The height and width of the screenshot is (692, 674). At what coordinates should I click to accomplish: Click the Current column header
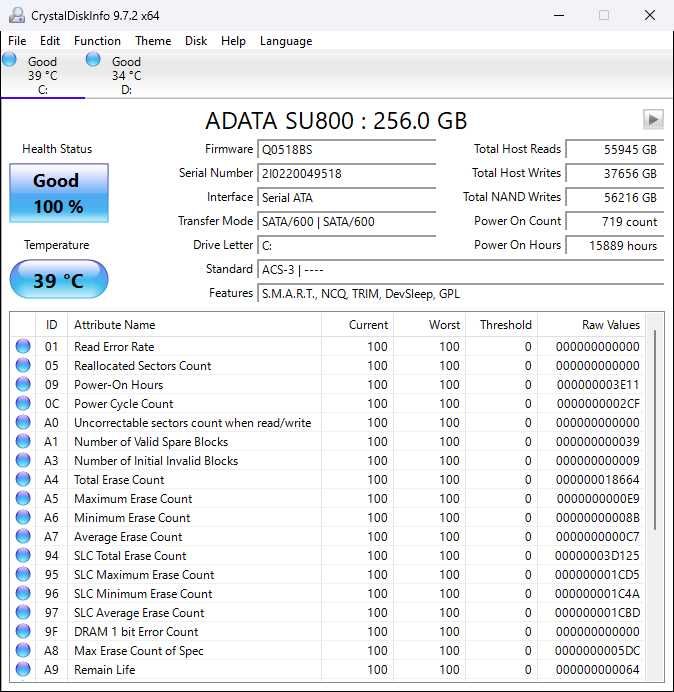coord(357,325)
